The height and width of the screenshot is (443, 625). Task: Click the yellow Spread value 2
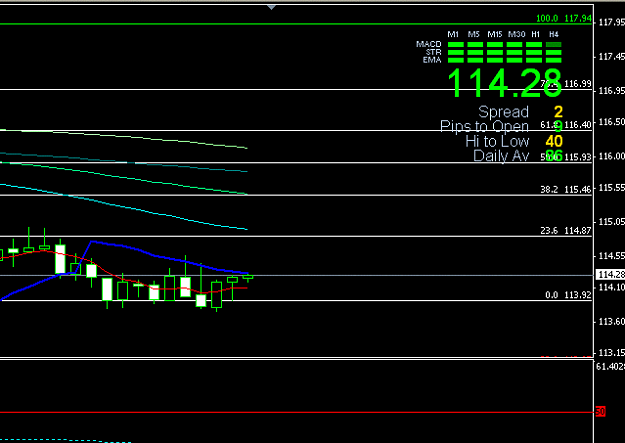[x=558, y=112]
